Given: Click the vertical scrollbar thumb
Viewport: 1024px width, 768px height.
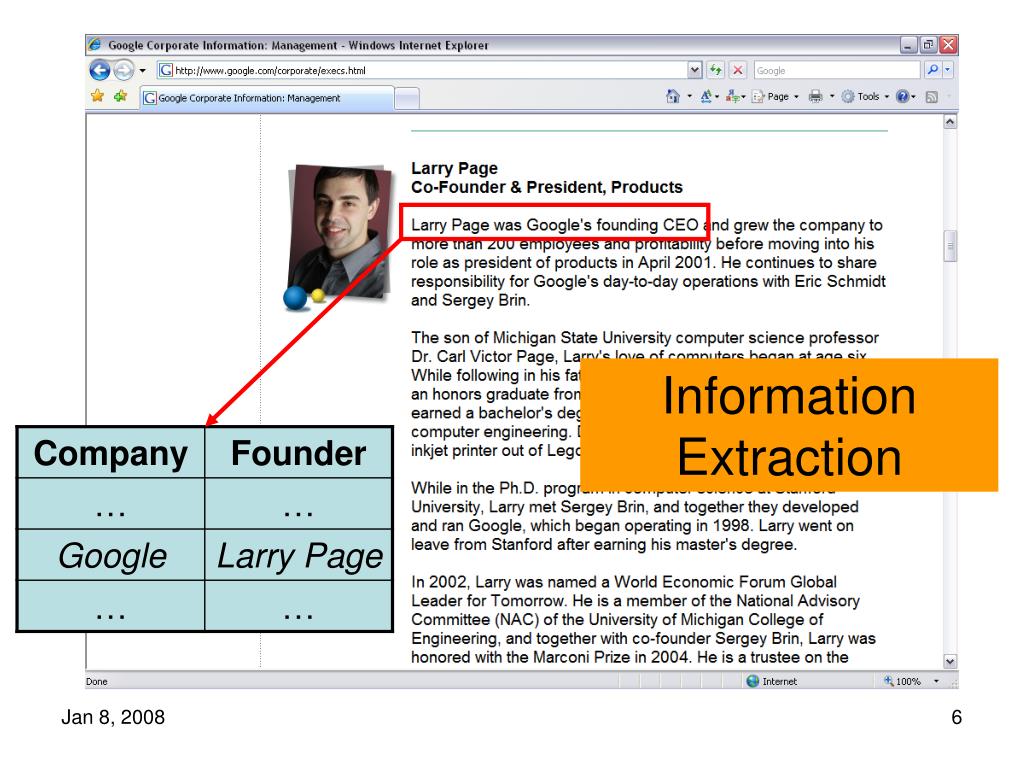Looking at the screenshot, I should [x=950, y=246].
